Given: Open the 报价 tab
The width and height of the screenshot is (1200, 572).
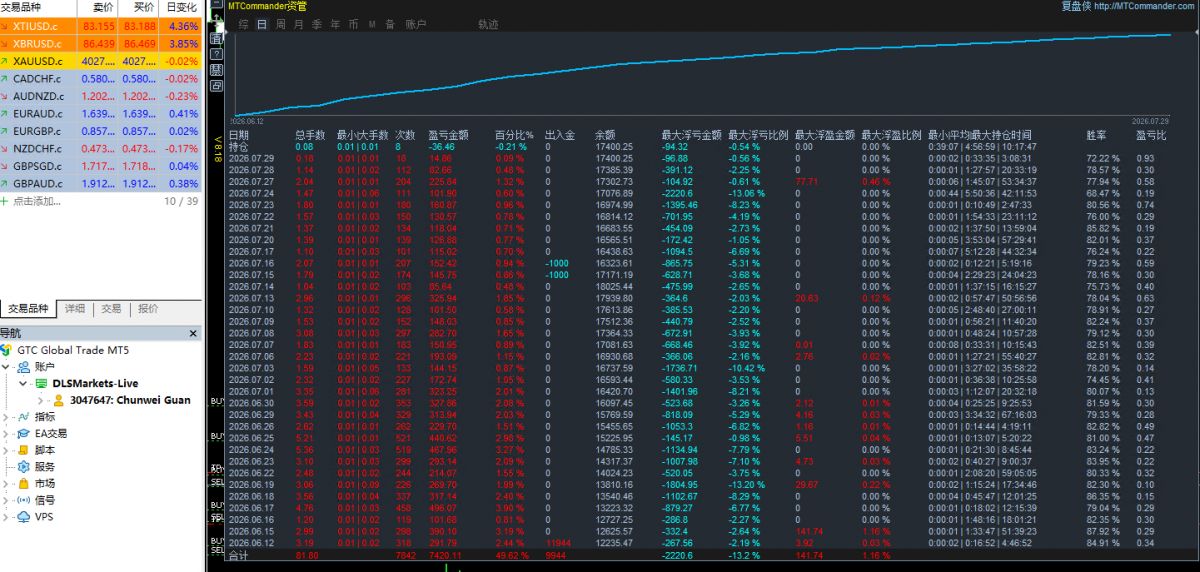Looking at the screenshot, I should [148, 309].
